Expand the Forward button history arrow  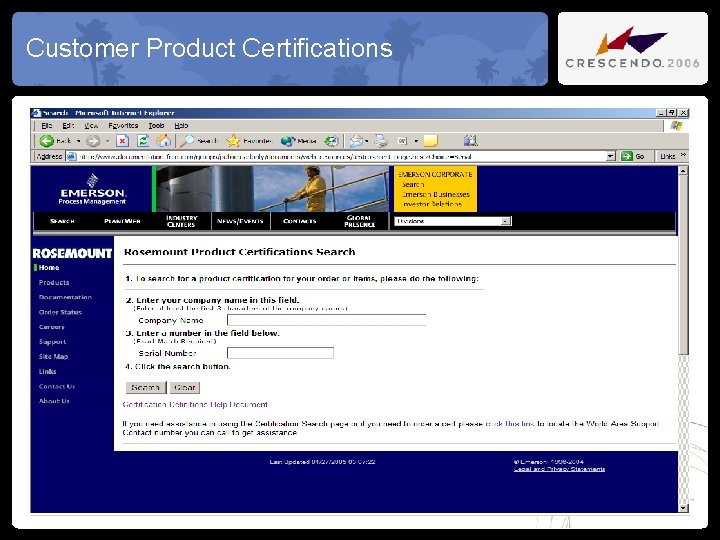(107, 141)
